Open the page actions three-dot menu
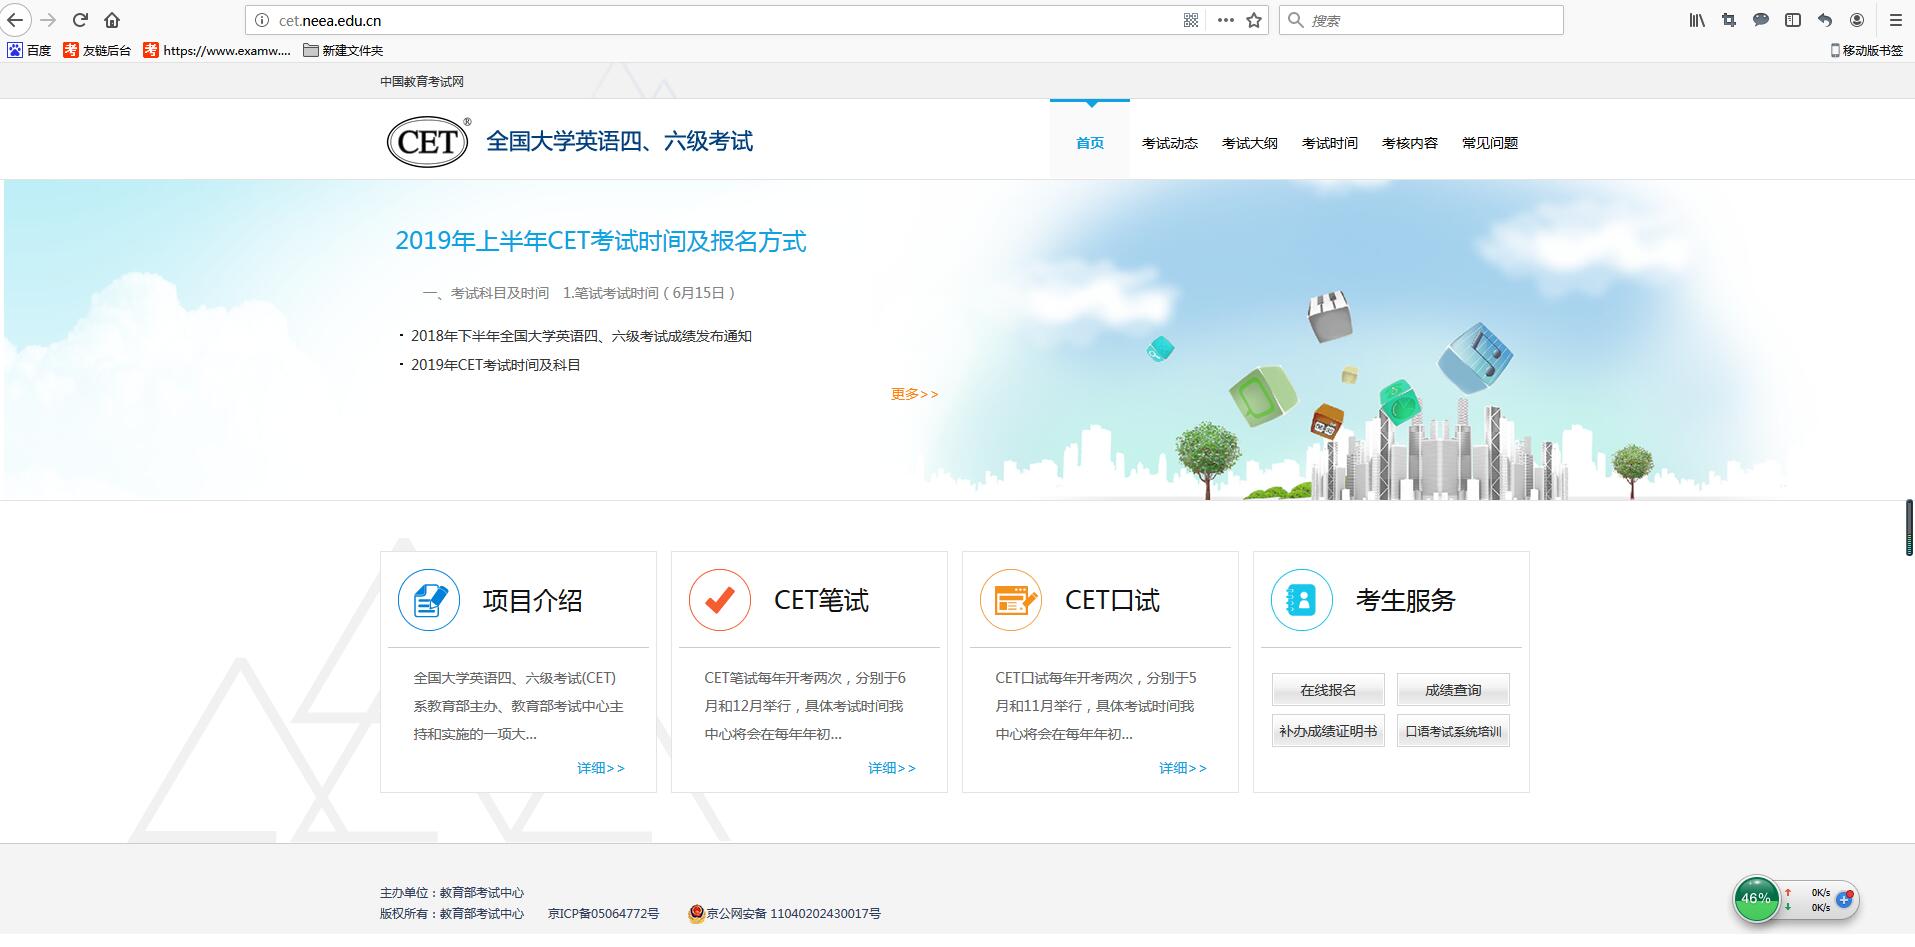 point(1226,20)
